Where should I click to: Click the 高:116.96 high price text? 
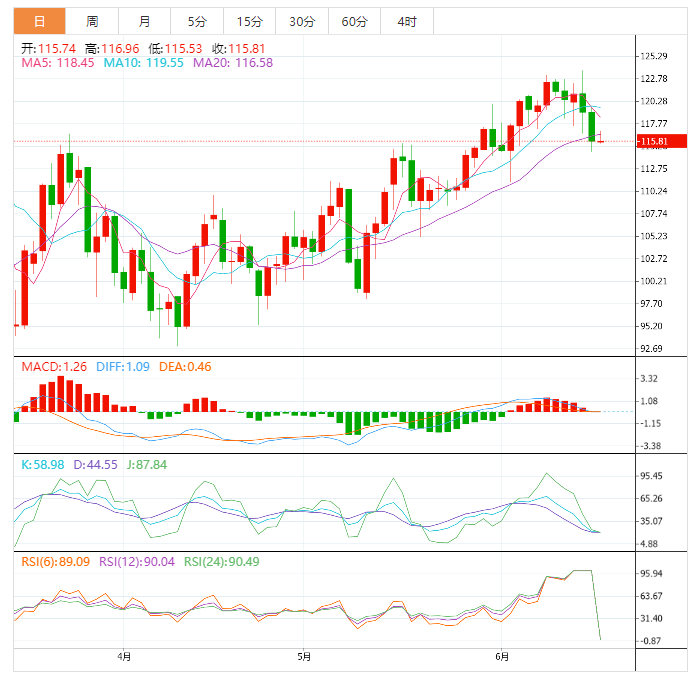(112, 48)
